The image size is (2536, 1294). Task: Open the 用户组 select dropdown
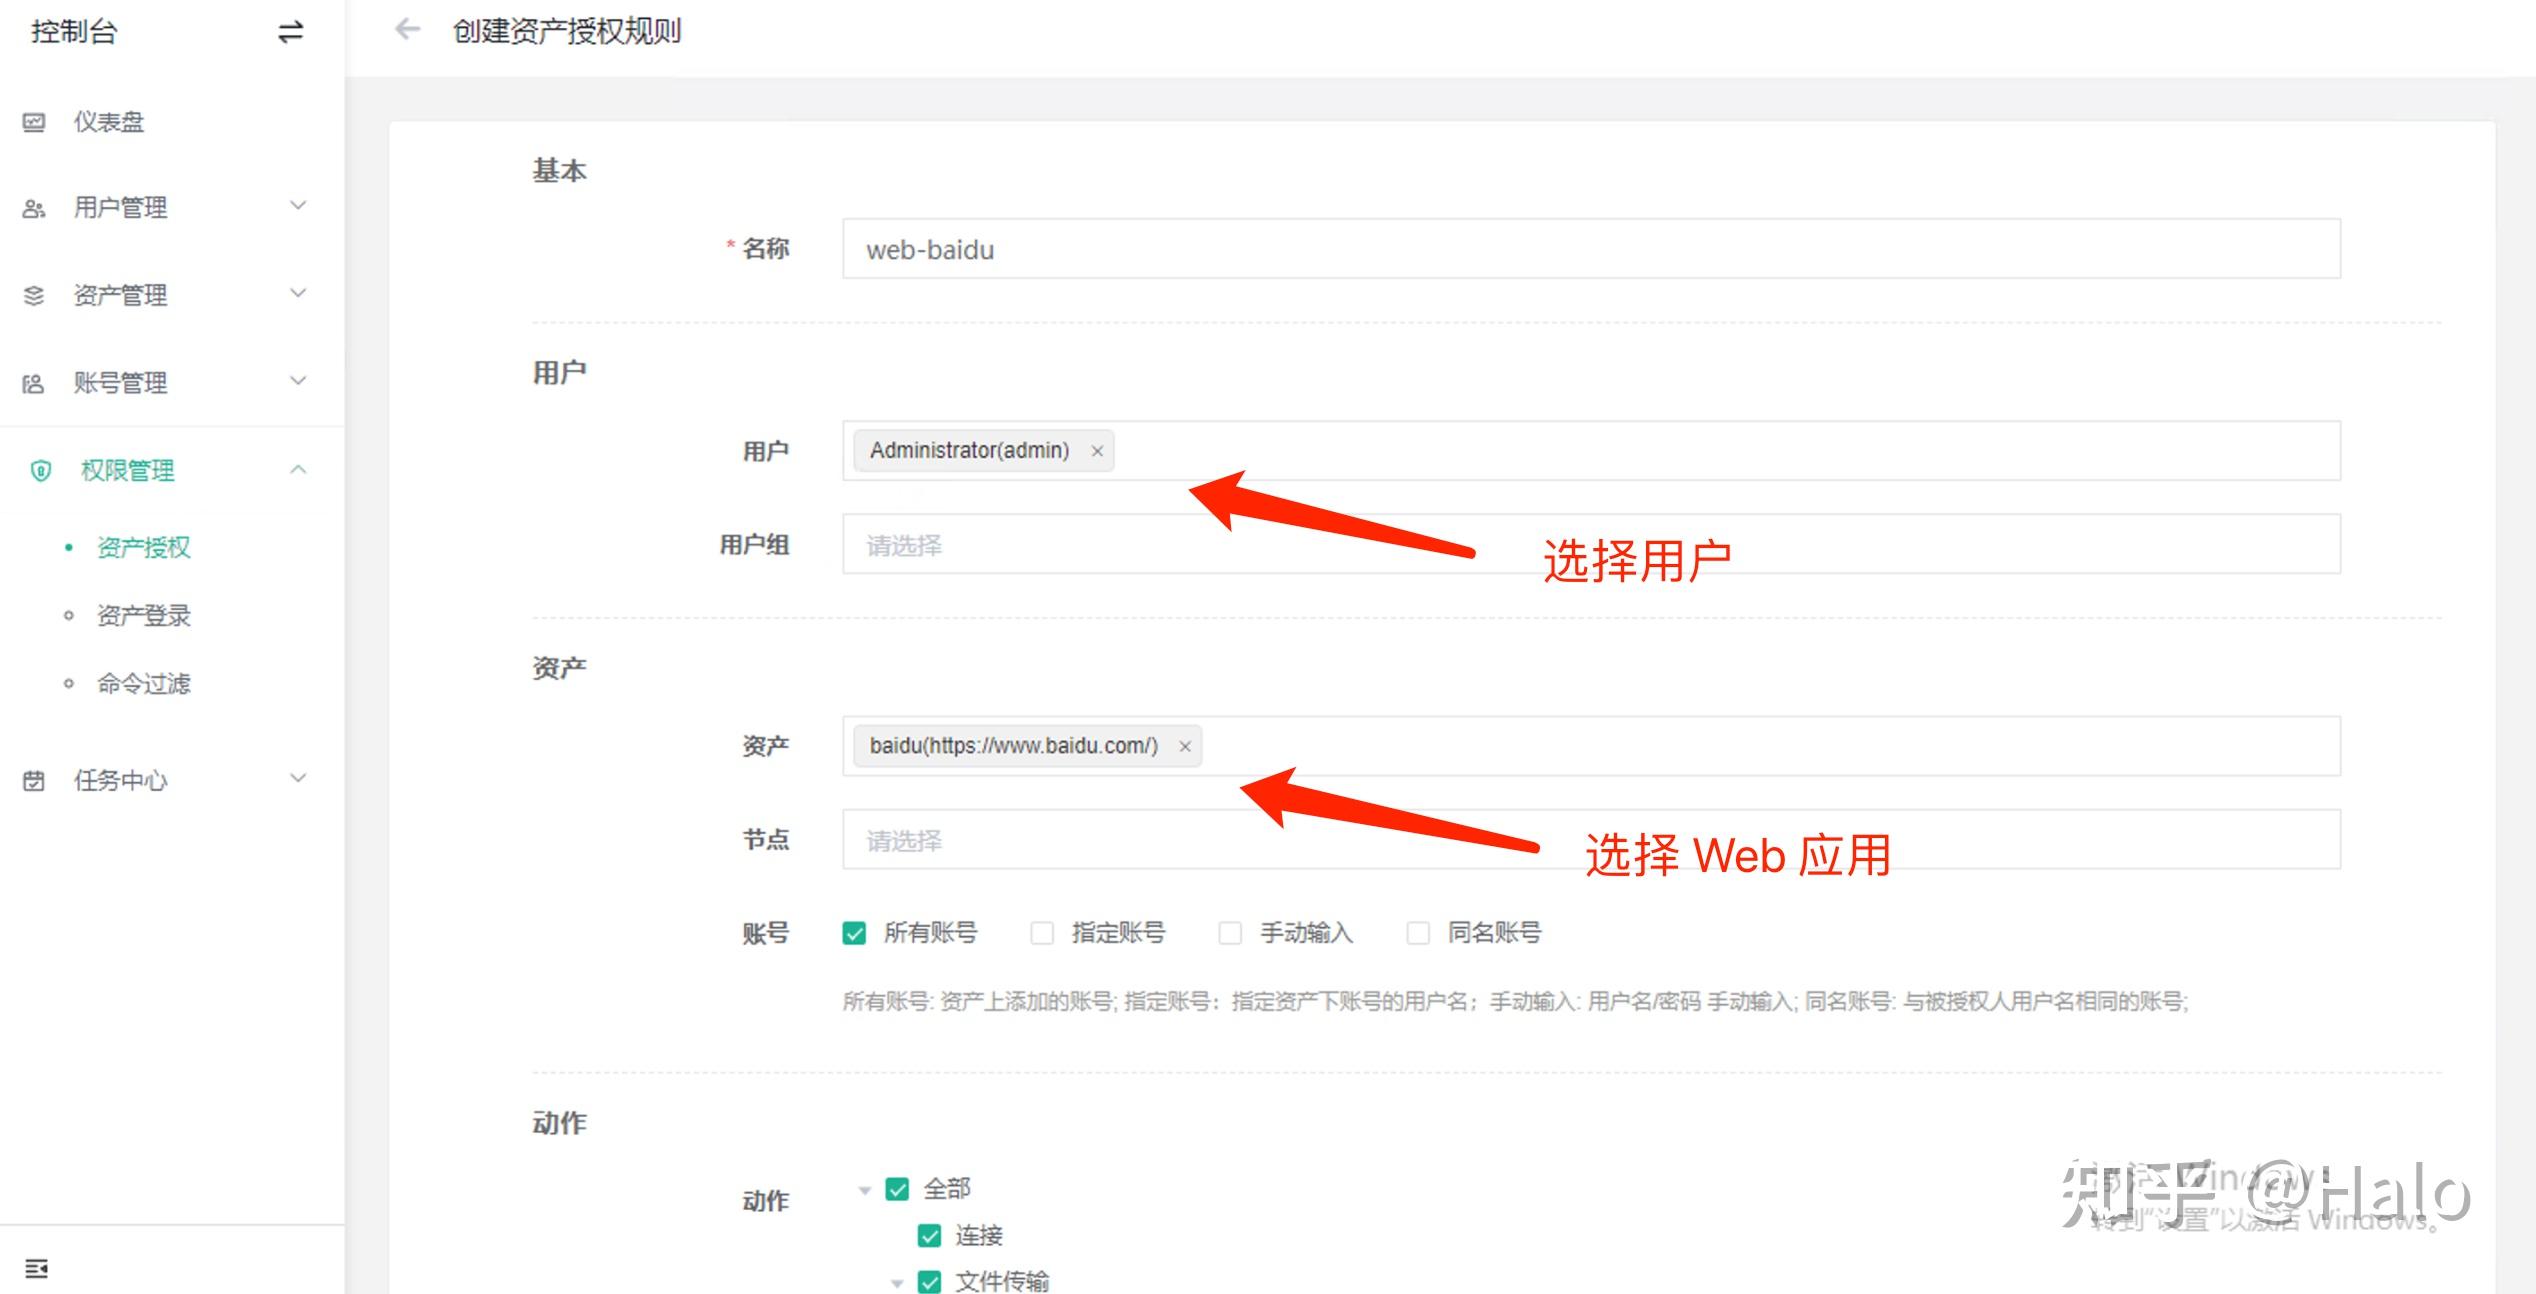1591,544
